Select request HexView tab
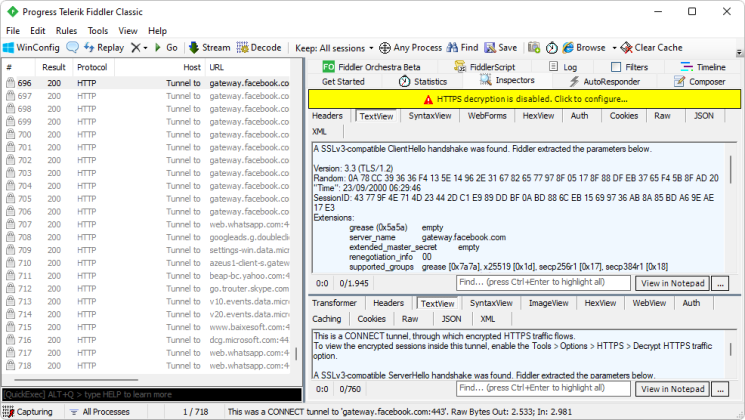Viewport: 745px width, 420px height. click(x=538, y=115)
